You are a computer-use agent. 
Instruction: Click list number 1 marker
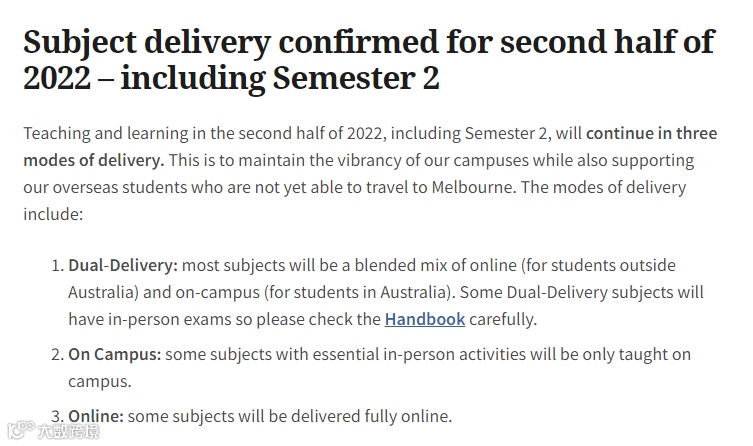click(57, 265)
